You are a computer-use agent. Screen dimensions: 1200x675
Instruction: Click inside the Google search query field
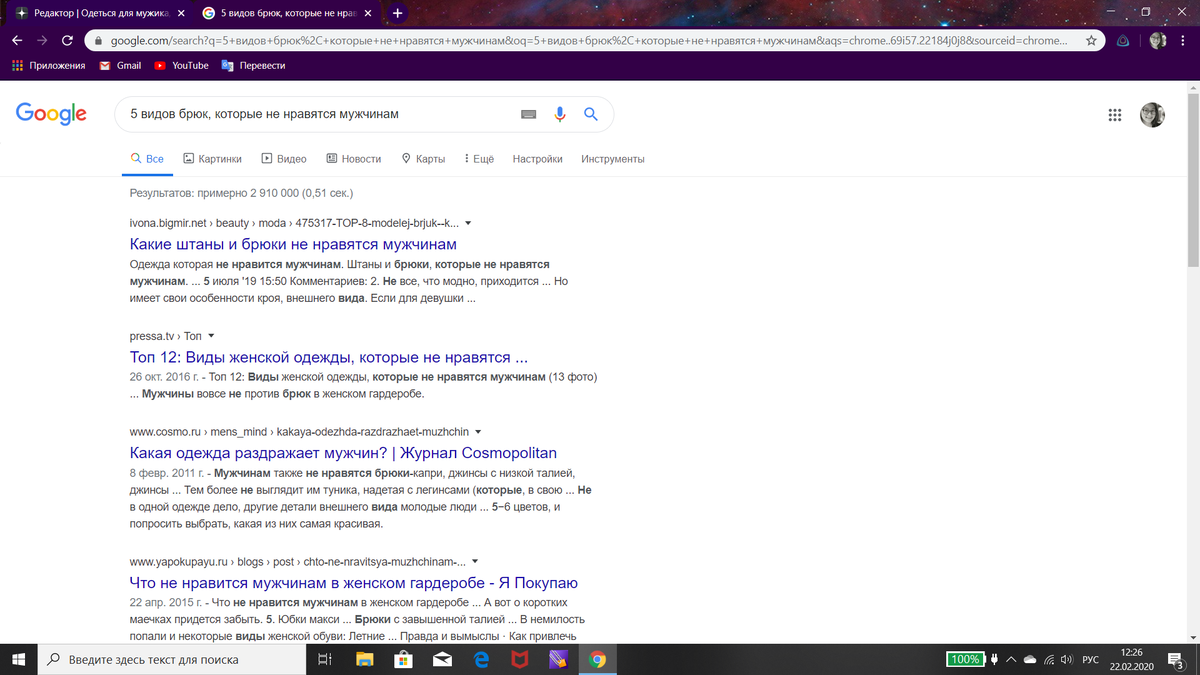tap(320, 114)
